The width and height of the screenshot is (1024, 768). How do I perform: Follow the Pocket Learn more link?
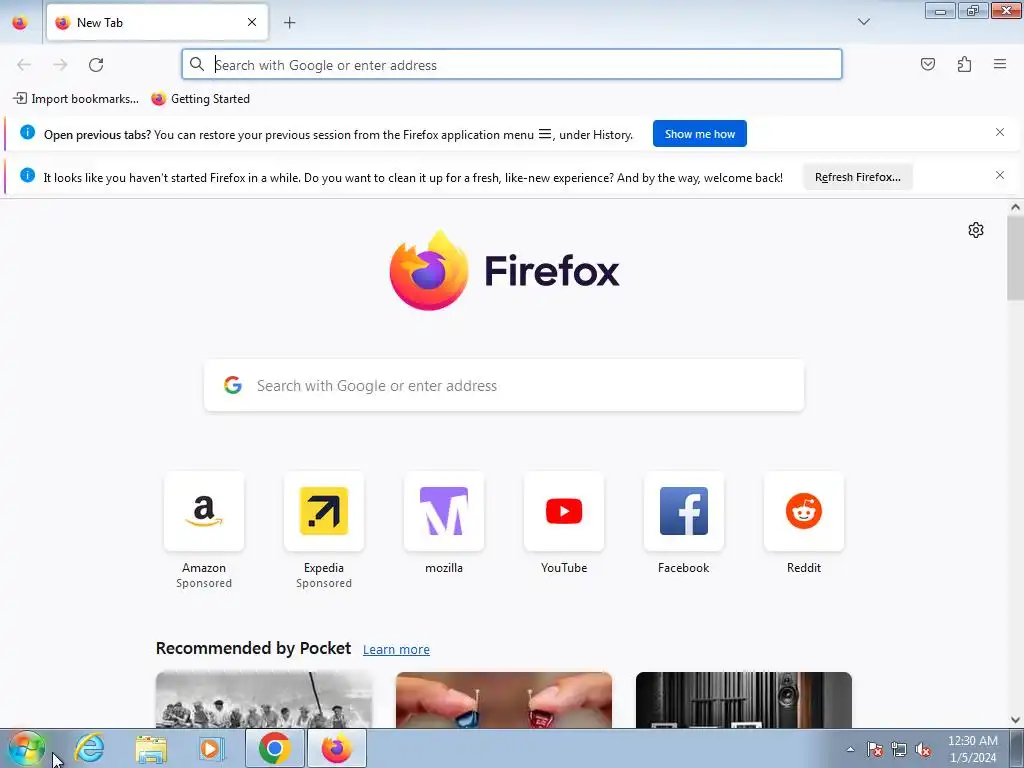click(x=396, y=649)
